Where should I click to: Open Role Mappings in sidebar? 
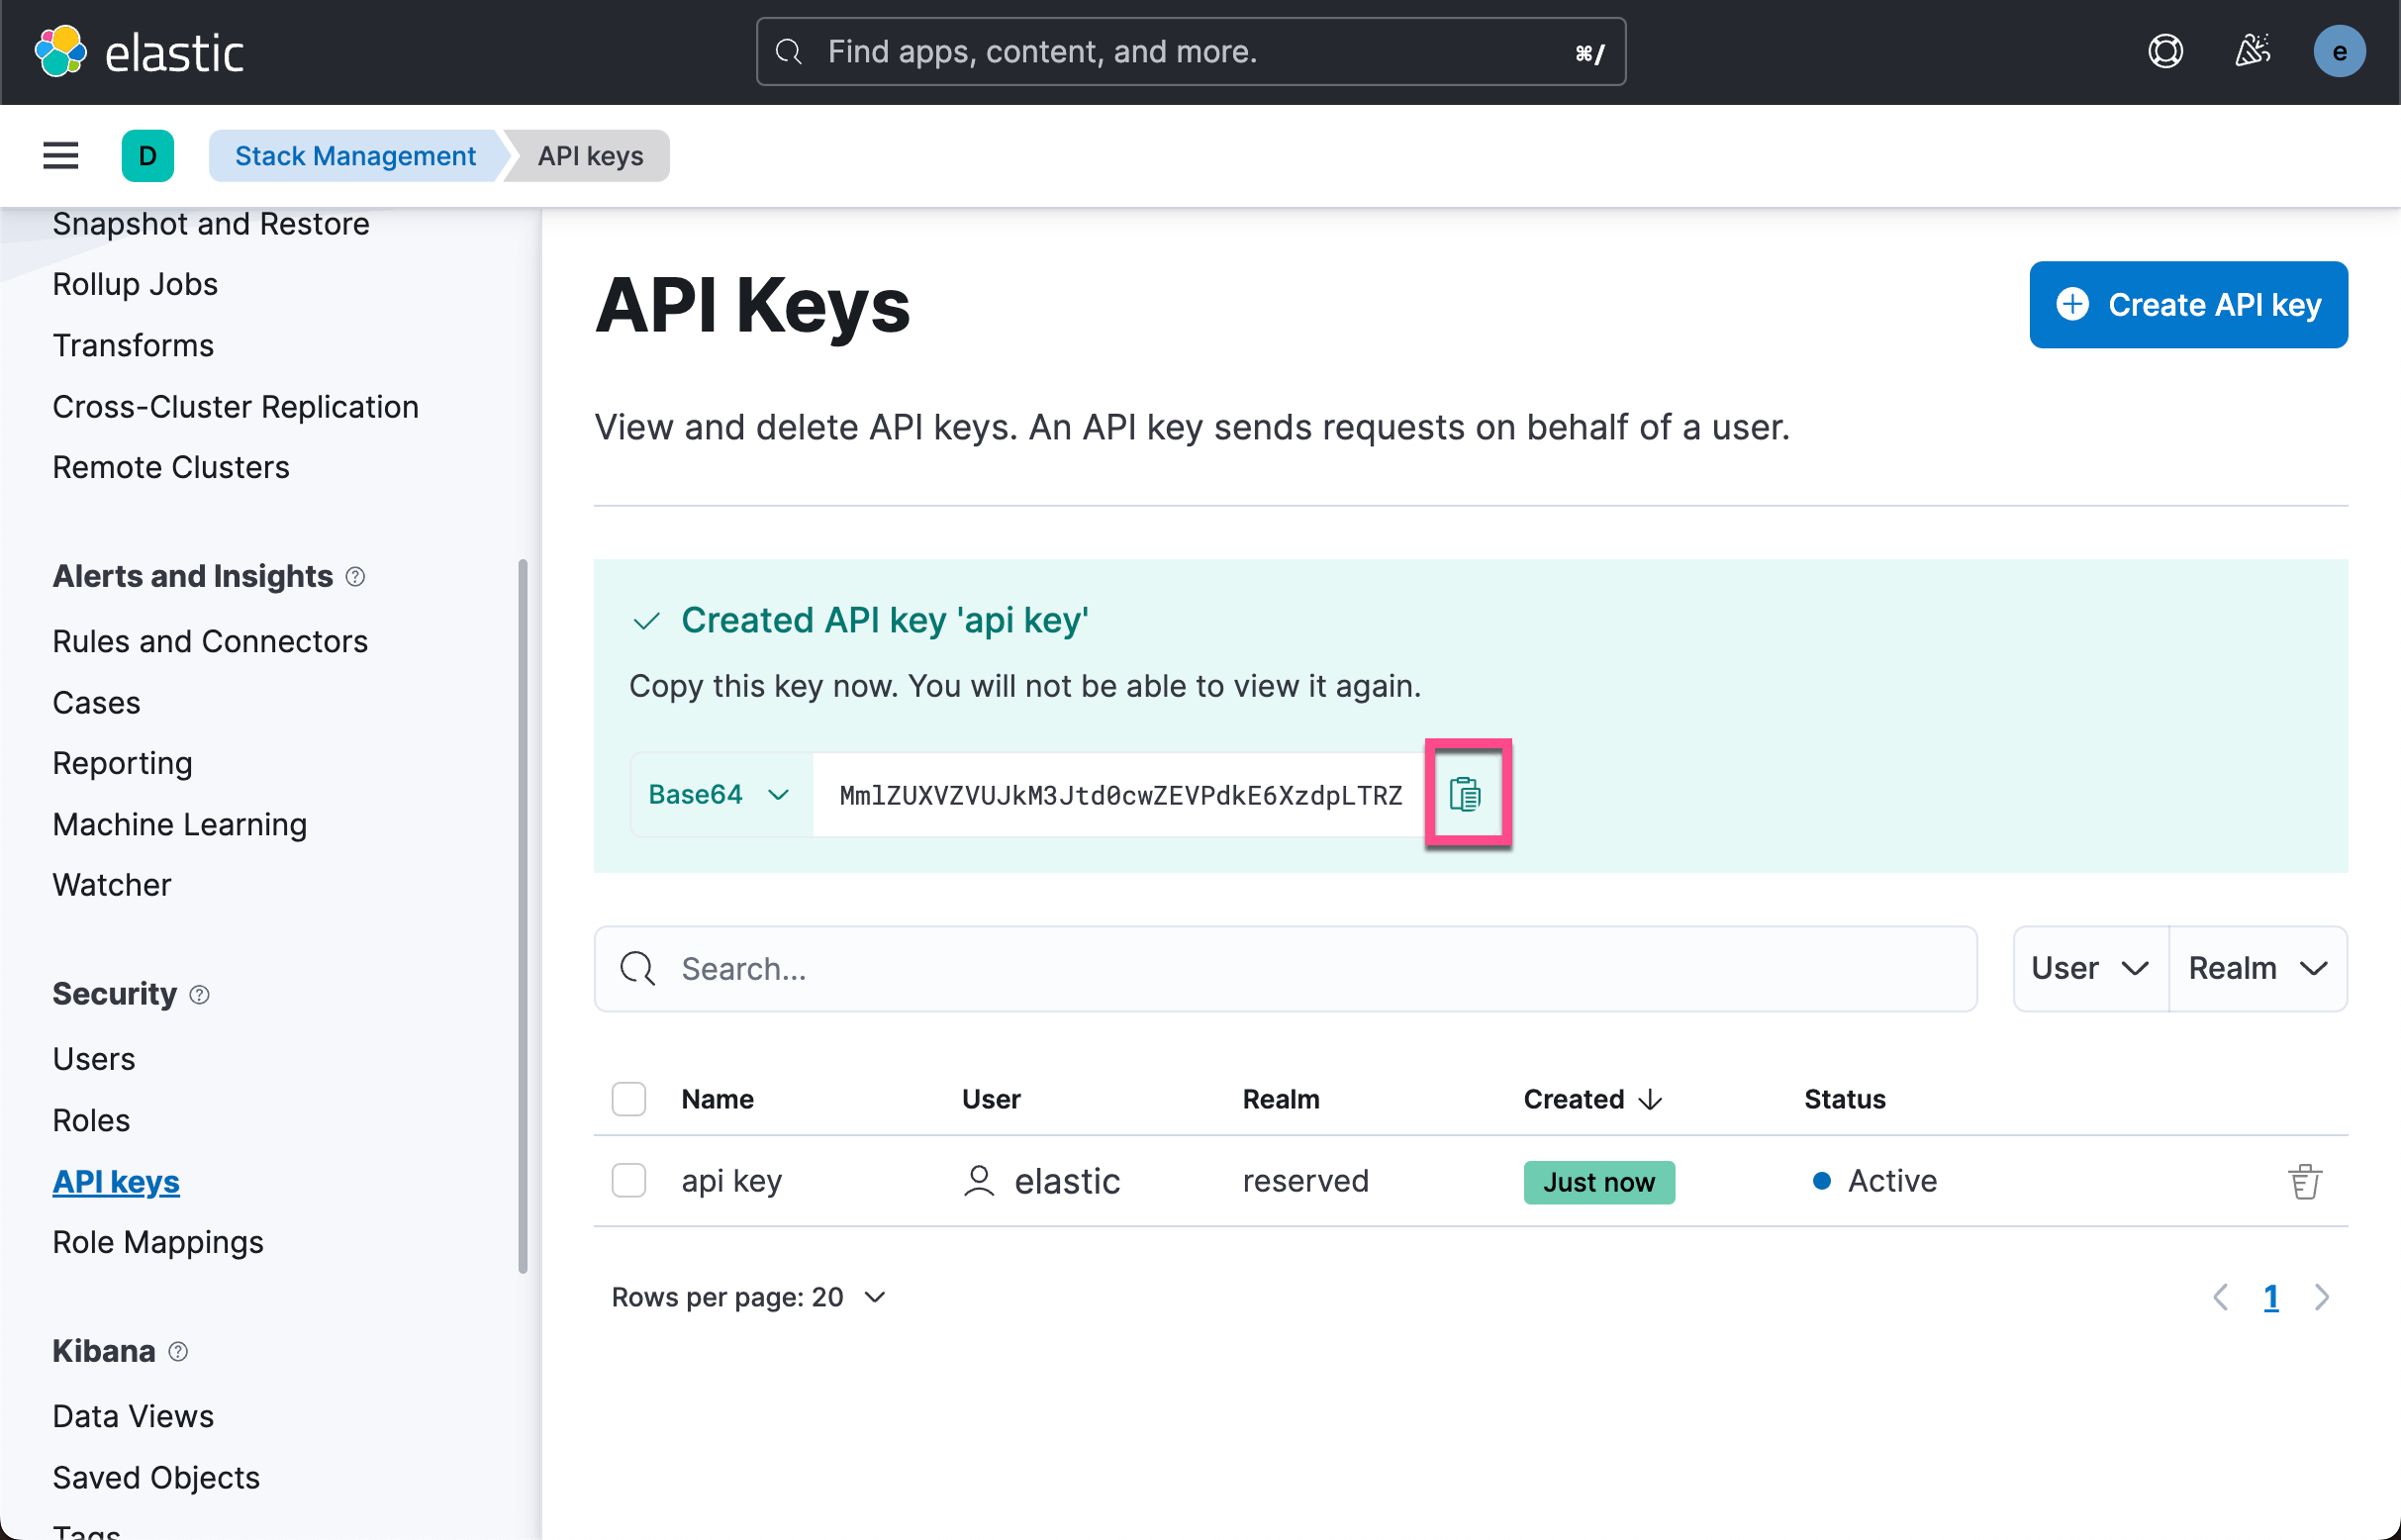[158, 1242]
